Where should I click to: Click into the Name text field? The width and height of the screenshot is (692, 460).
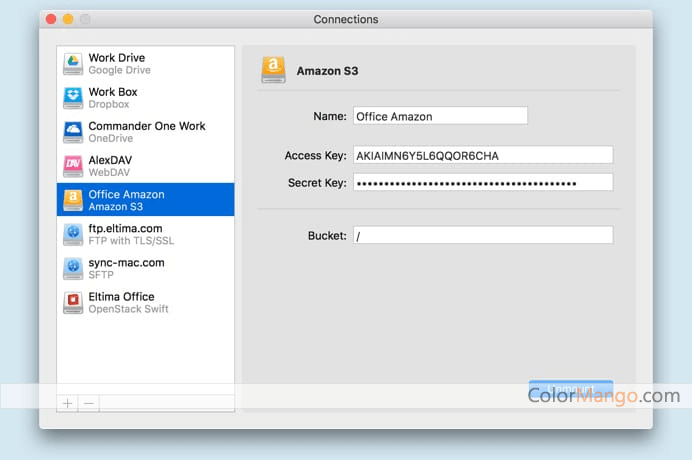(440, 116)
